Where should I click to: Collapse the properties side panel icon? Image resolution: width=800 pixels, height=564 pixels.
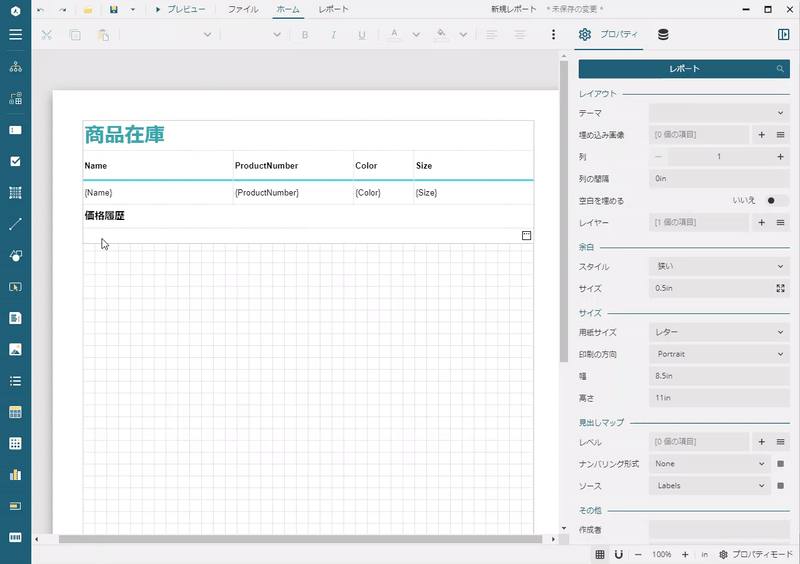click(783, 34)
